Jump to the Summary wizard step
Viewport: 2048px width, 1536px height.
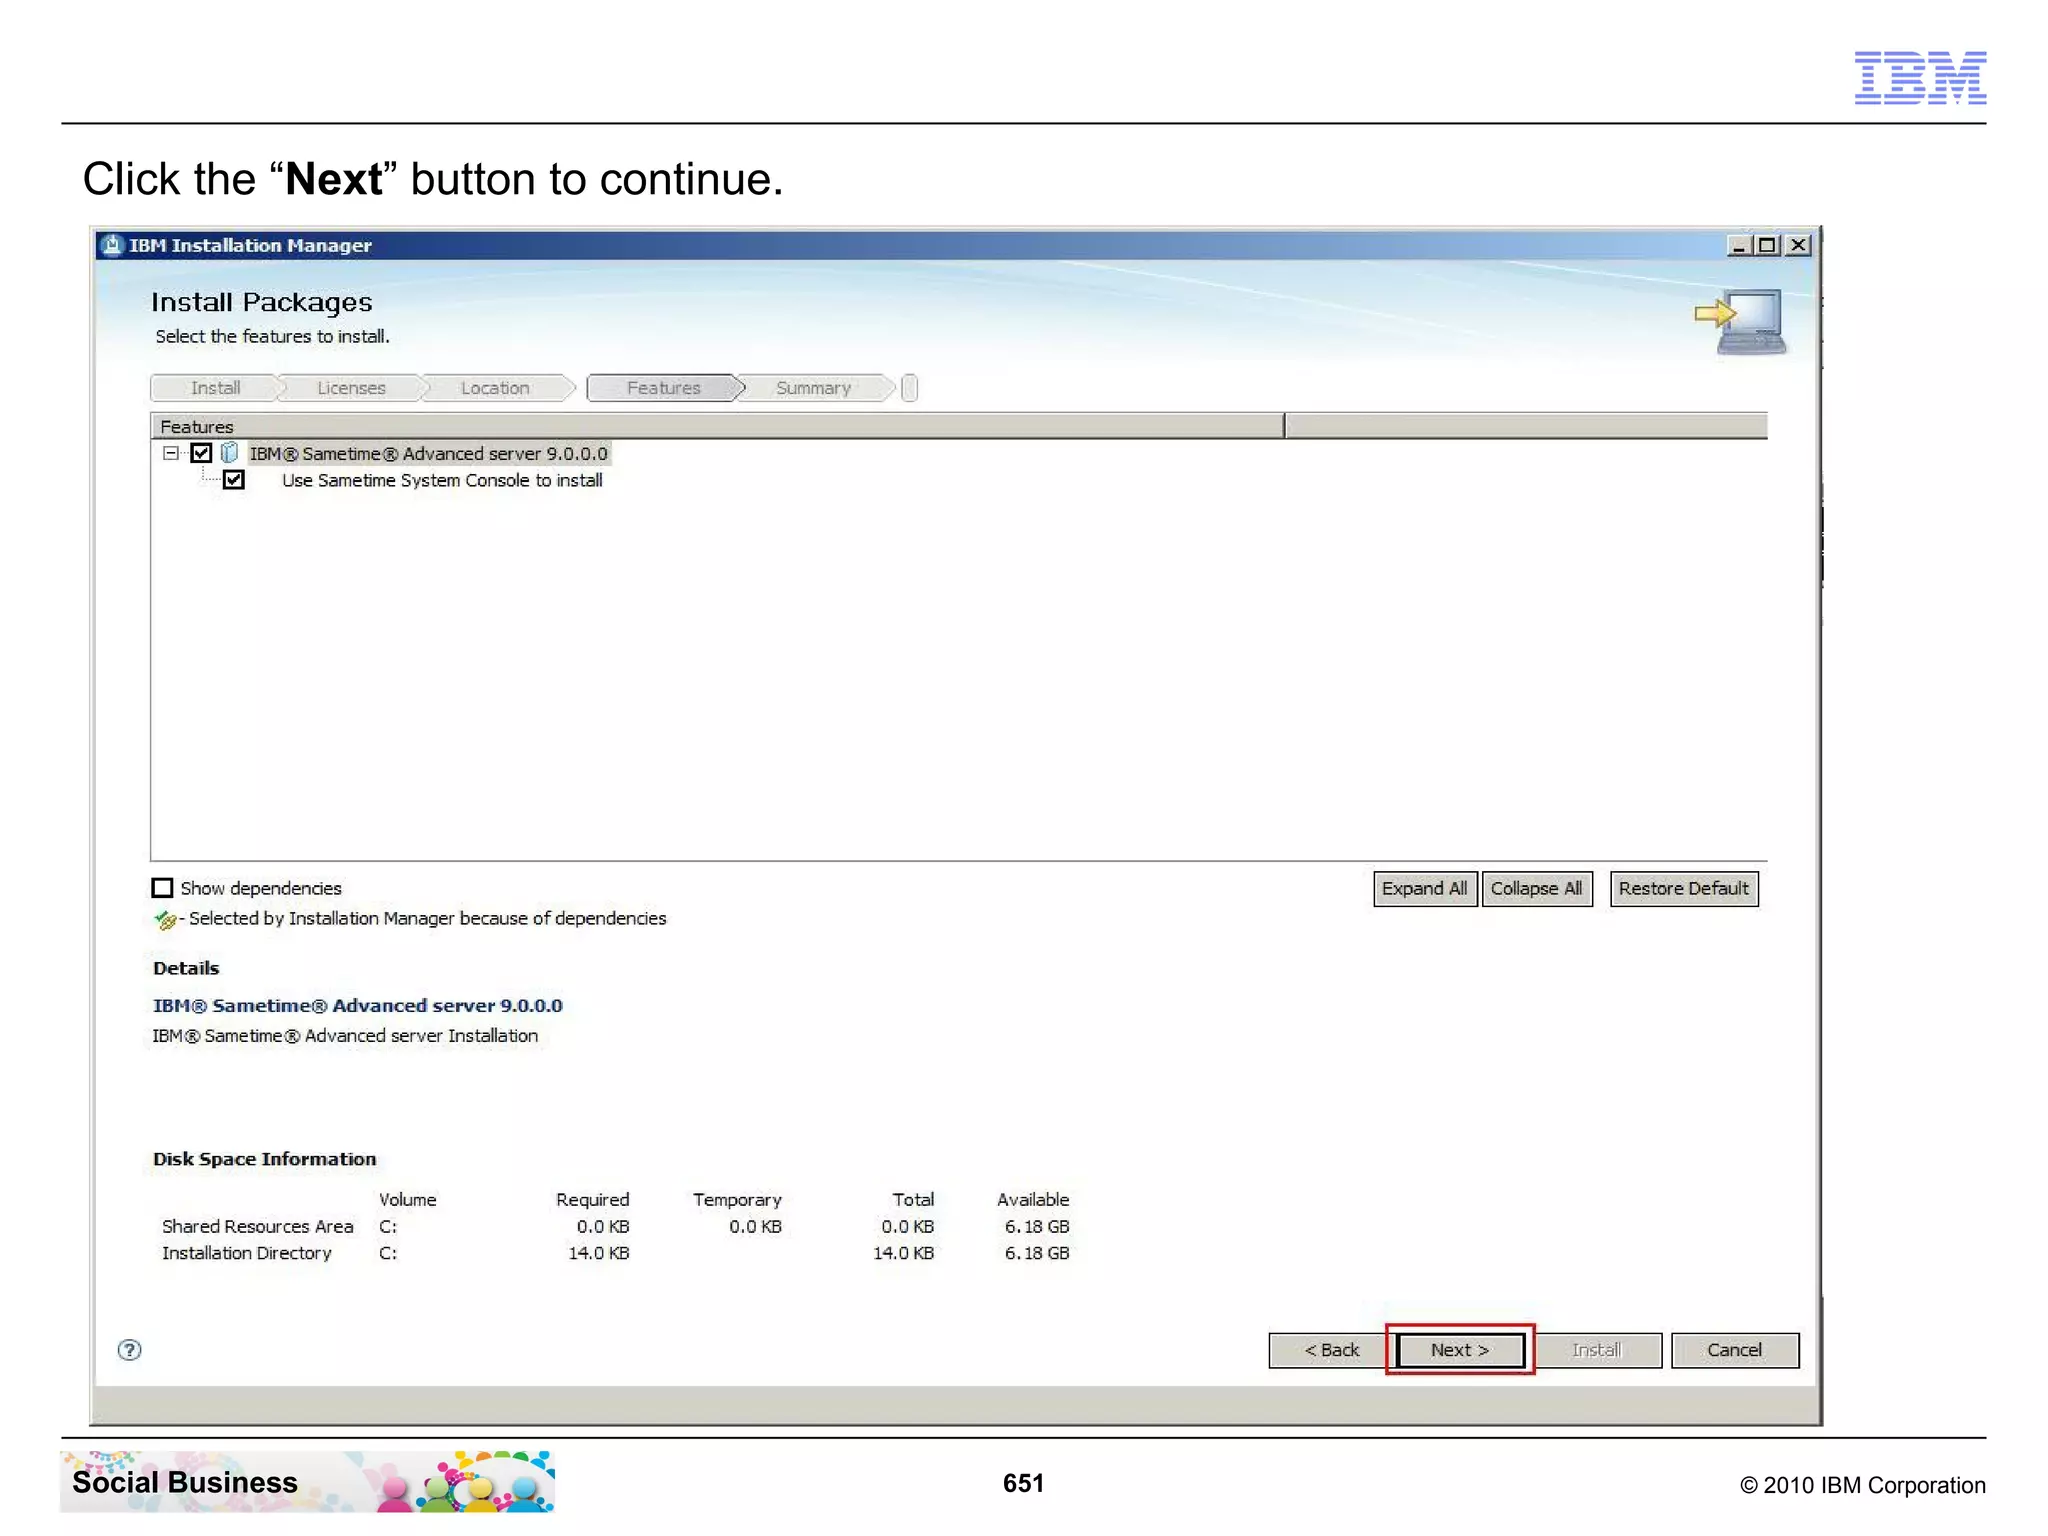[x=813, y=388]
